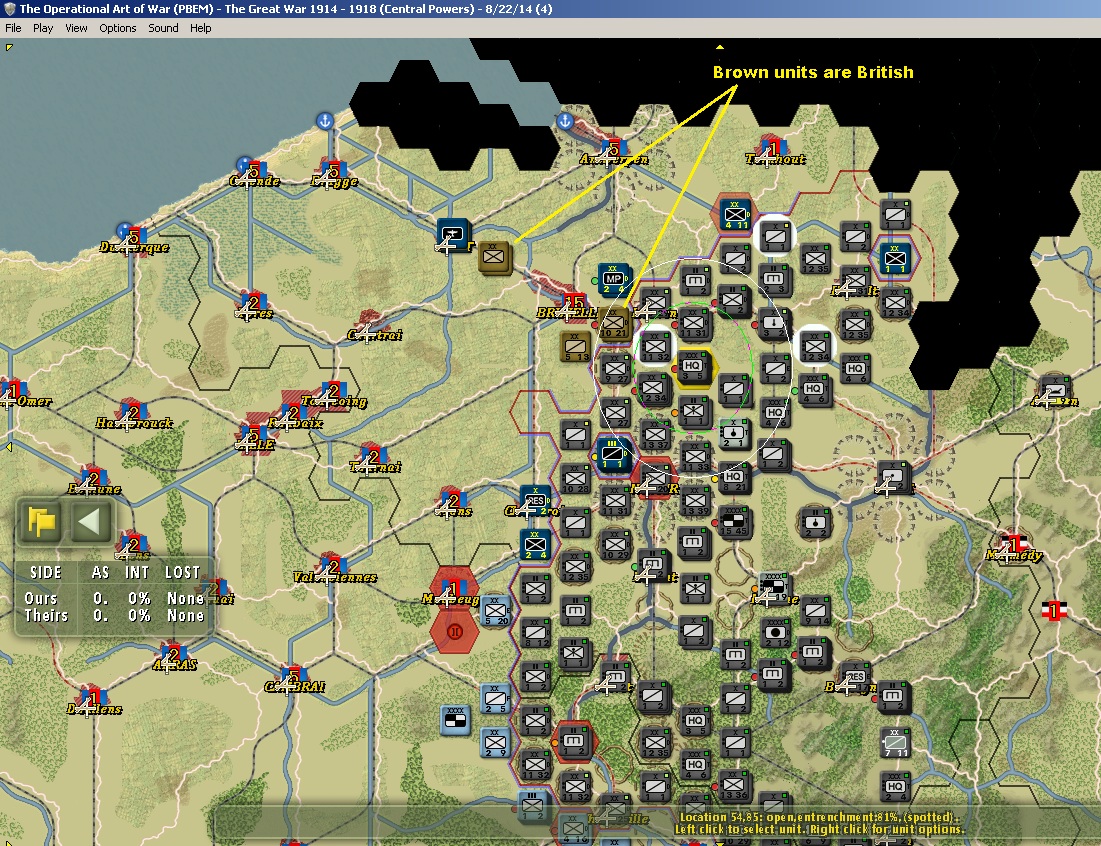Viewport: 1101px width, 846px height.
Task: Select the brown British cavalry unit 5-13
Action: (x=576, y=348)
